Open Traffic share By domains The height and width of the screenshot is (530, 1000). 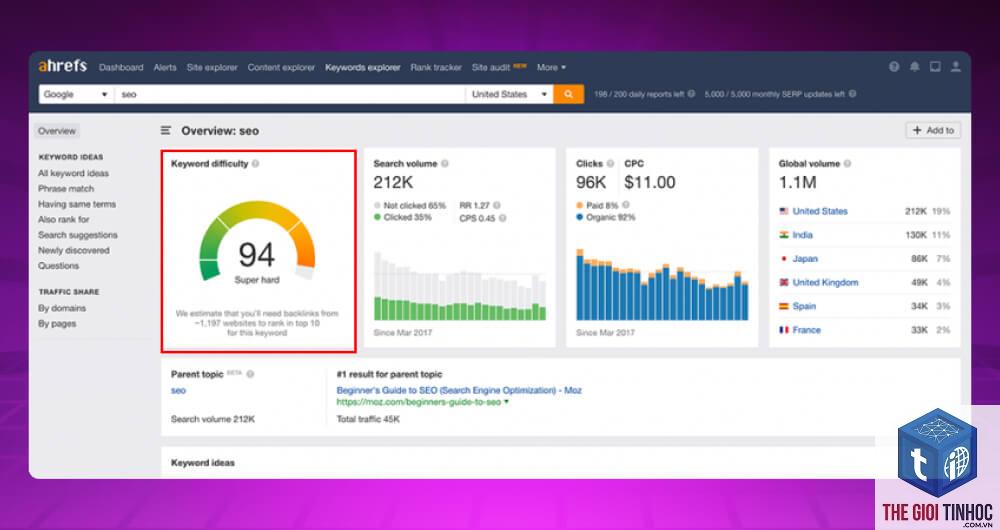62,308
